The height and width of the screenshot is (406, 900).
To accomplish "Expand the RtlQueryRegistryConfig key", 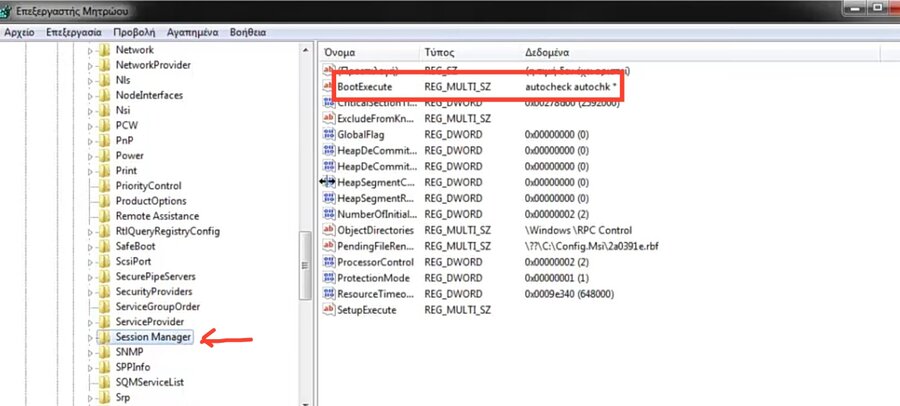I will 90,231.
